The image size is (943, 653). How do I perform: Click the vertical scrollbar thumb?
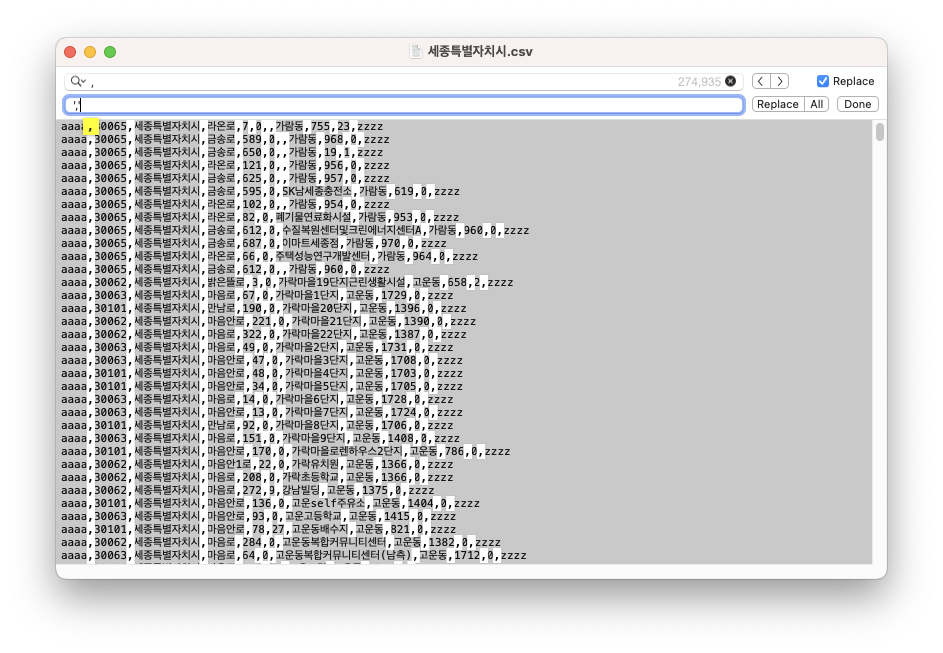[x=880, y=132]
